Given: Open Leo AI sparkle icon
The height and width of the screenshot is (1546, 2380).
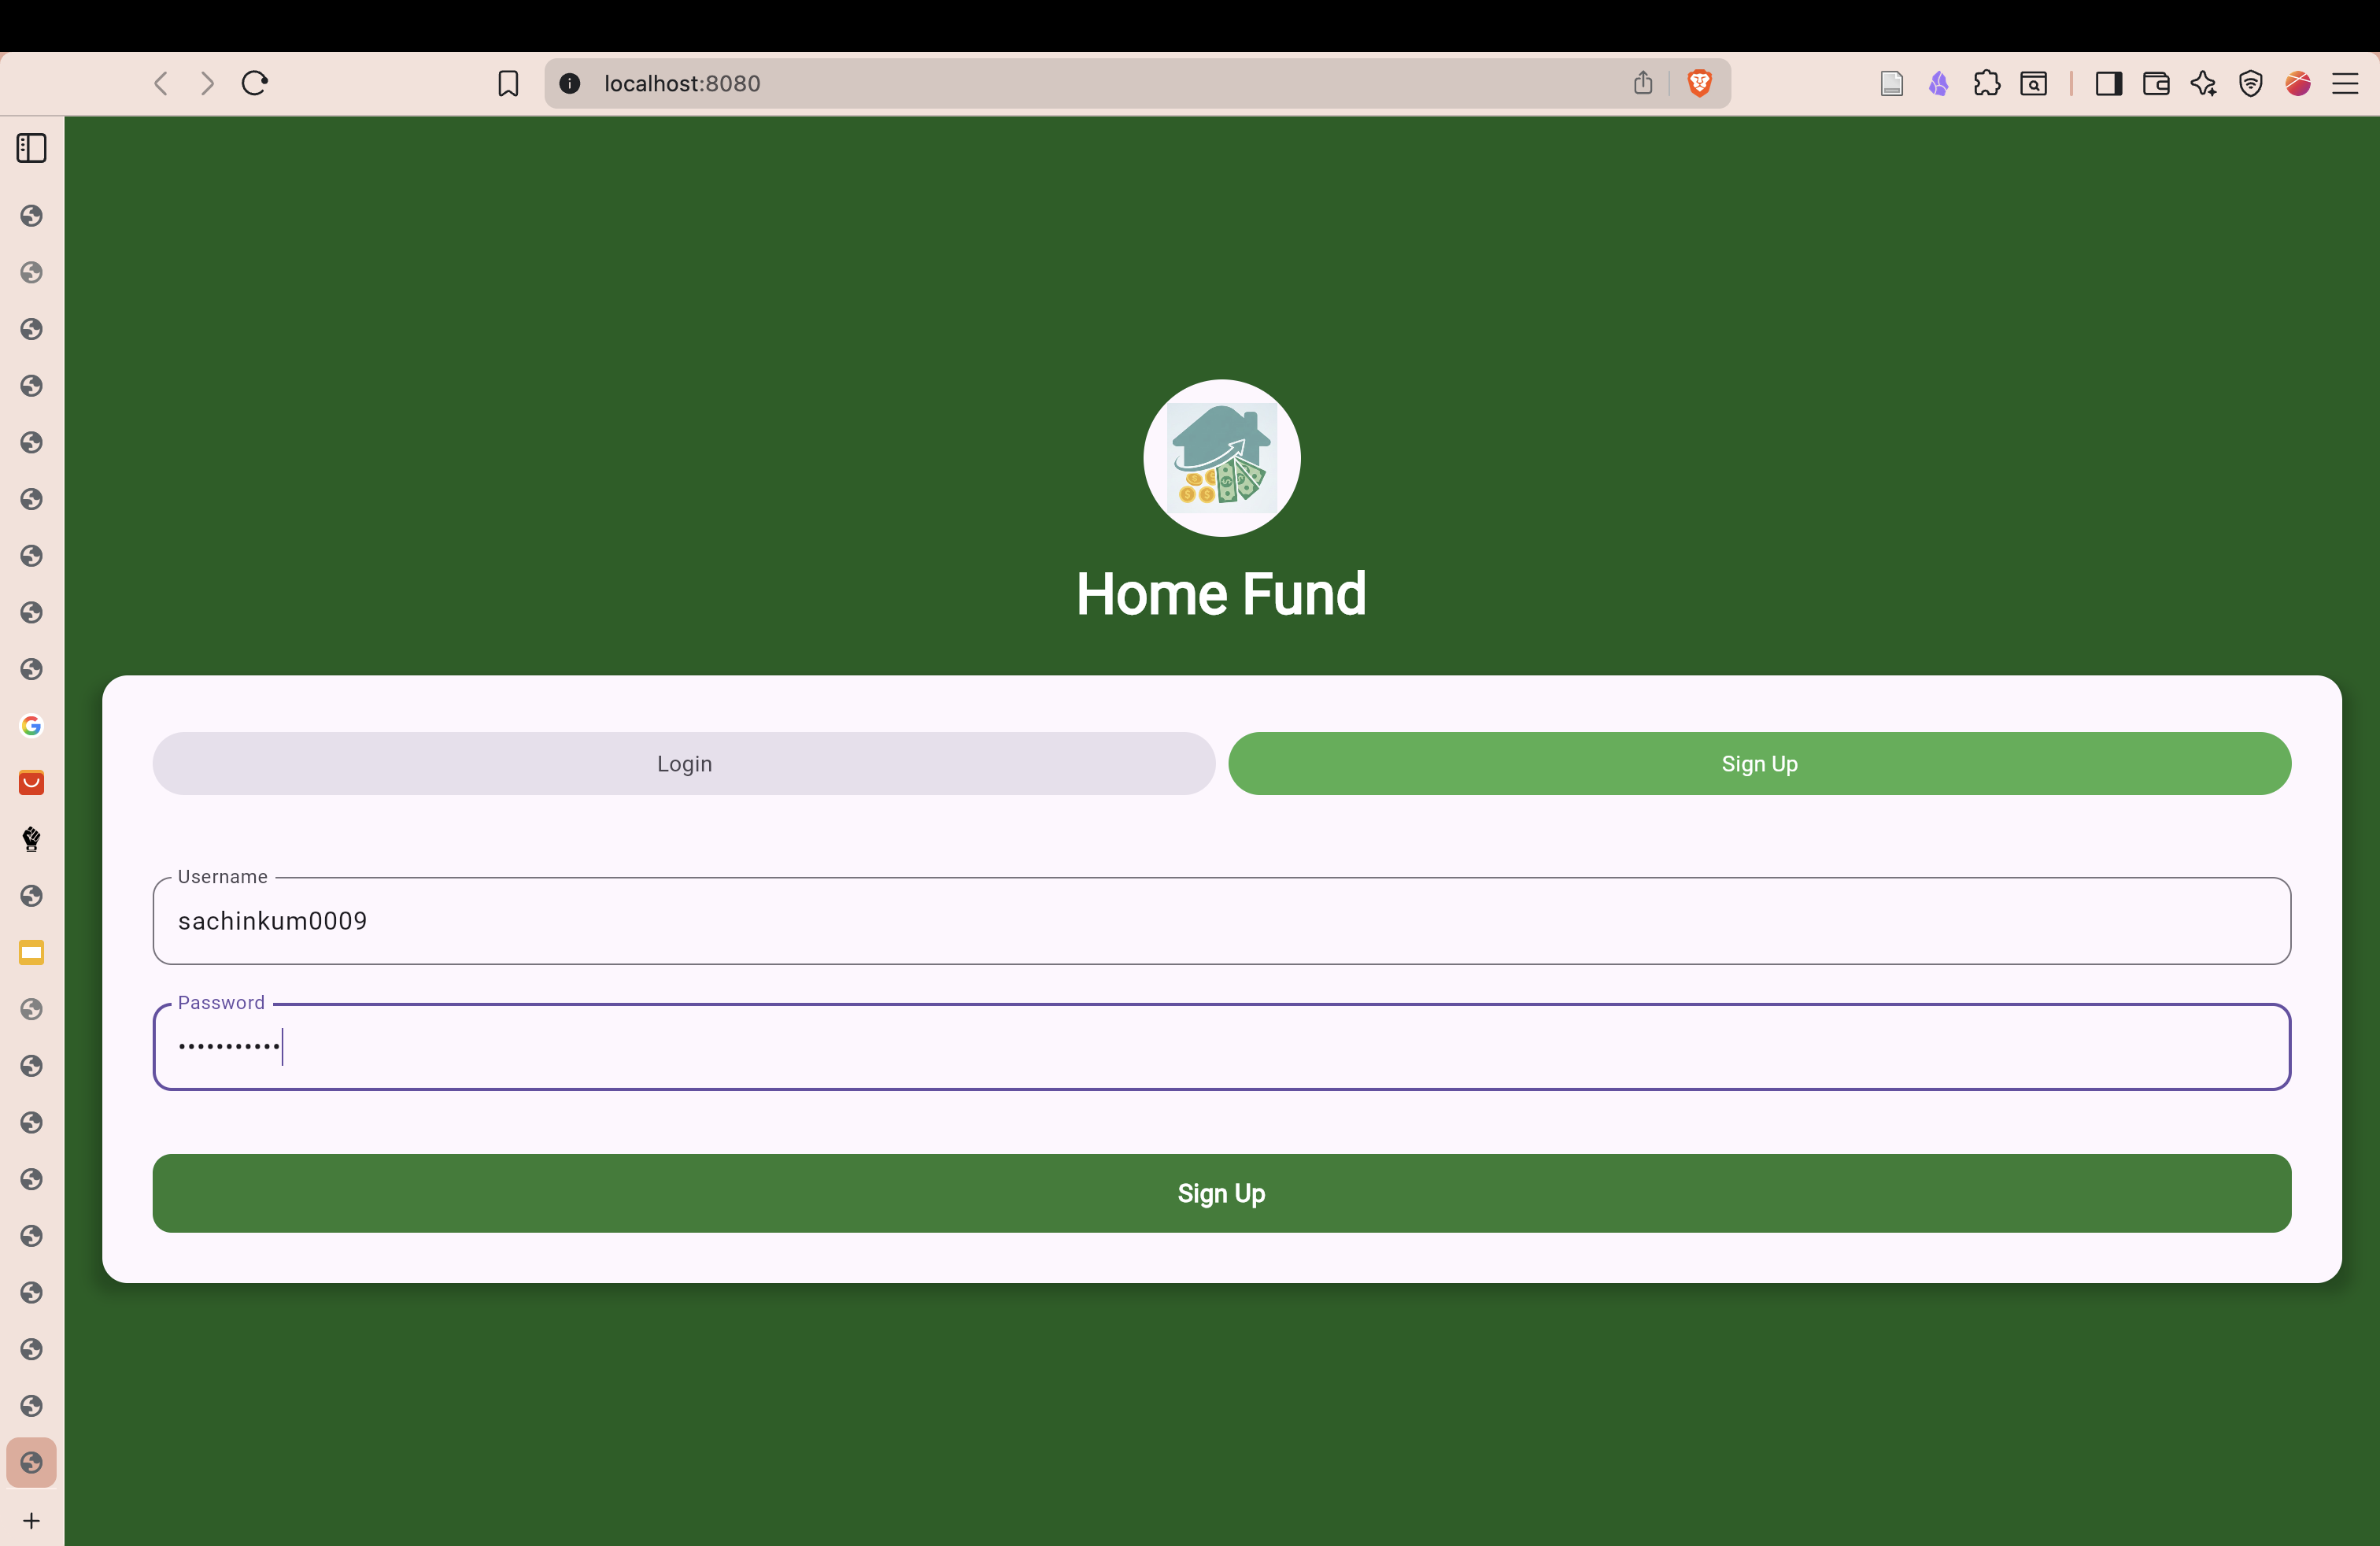Looking at the screenshot, I should click(x=2203, y=83).
